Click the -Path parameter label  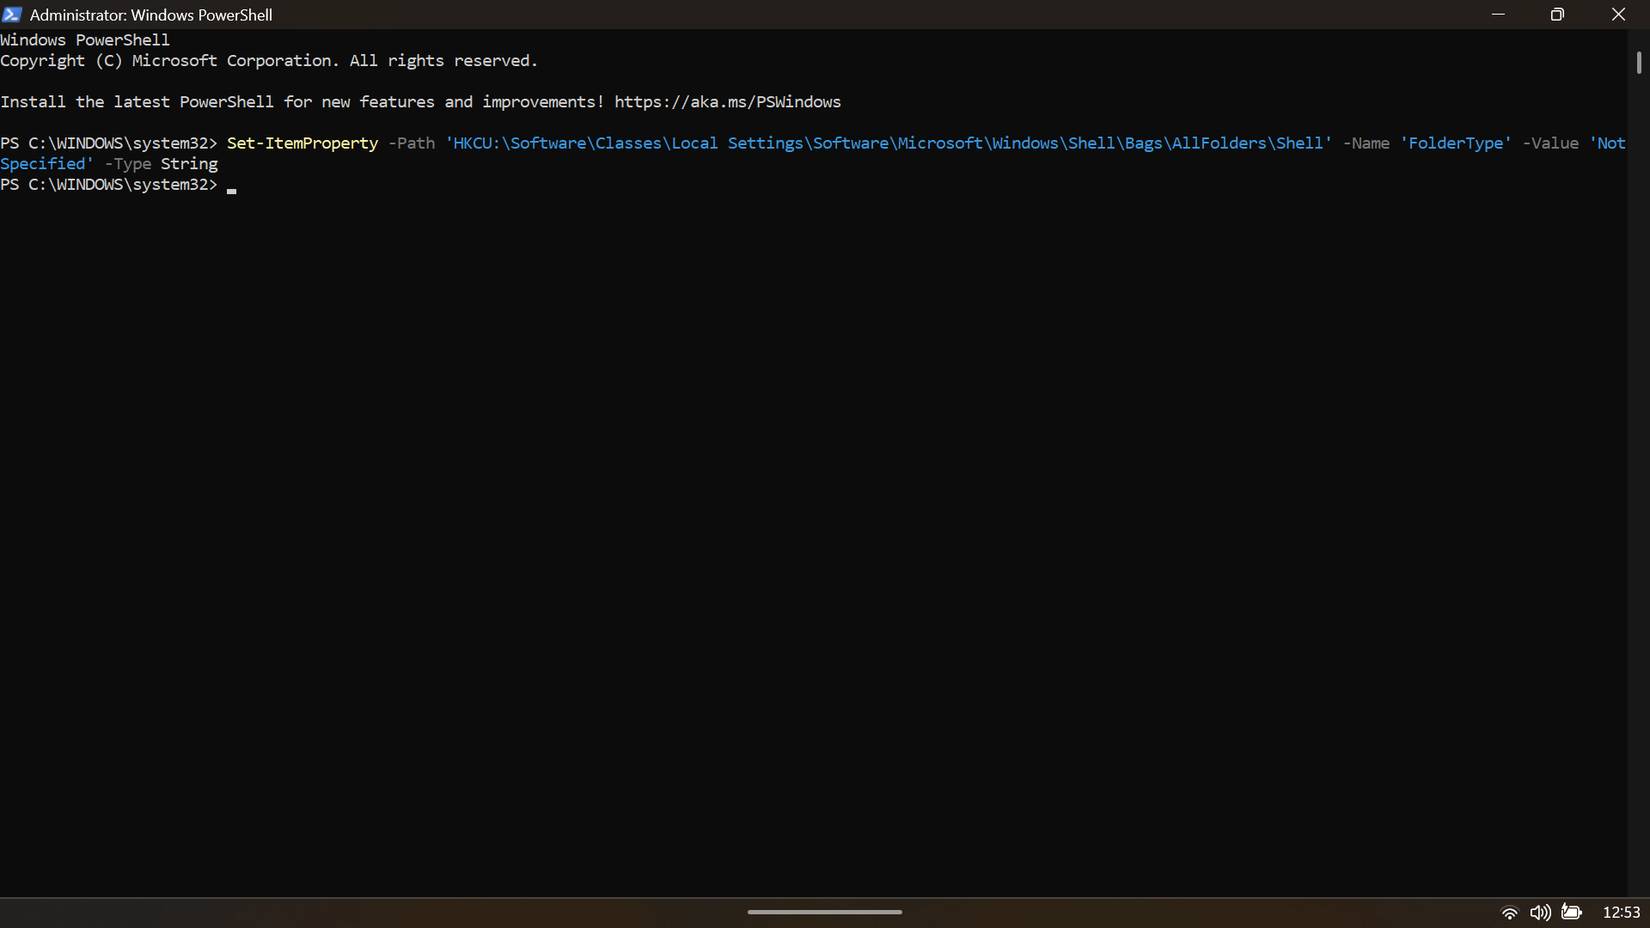(410, 143)
